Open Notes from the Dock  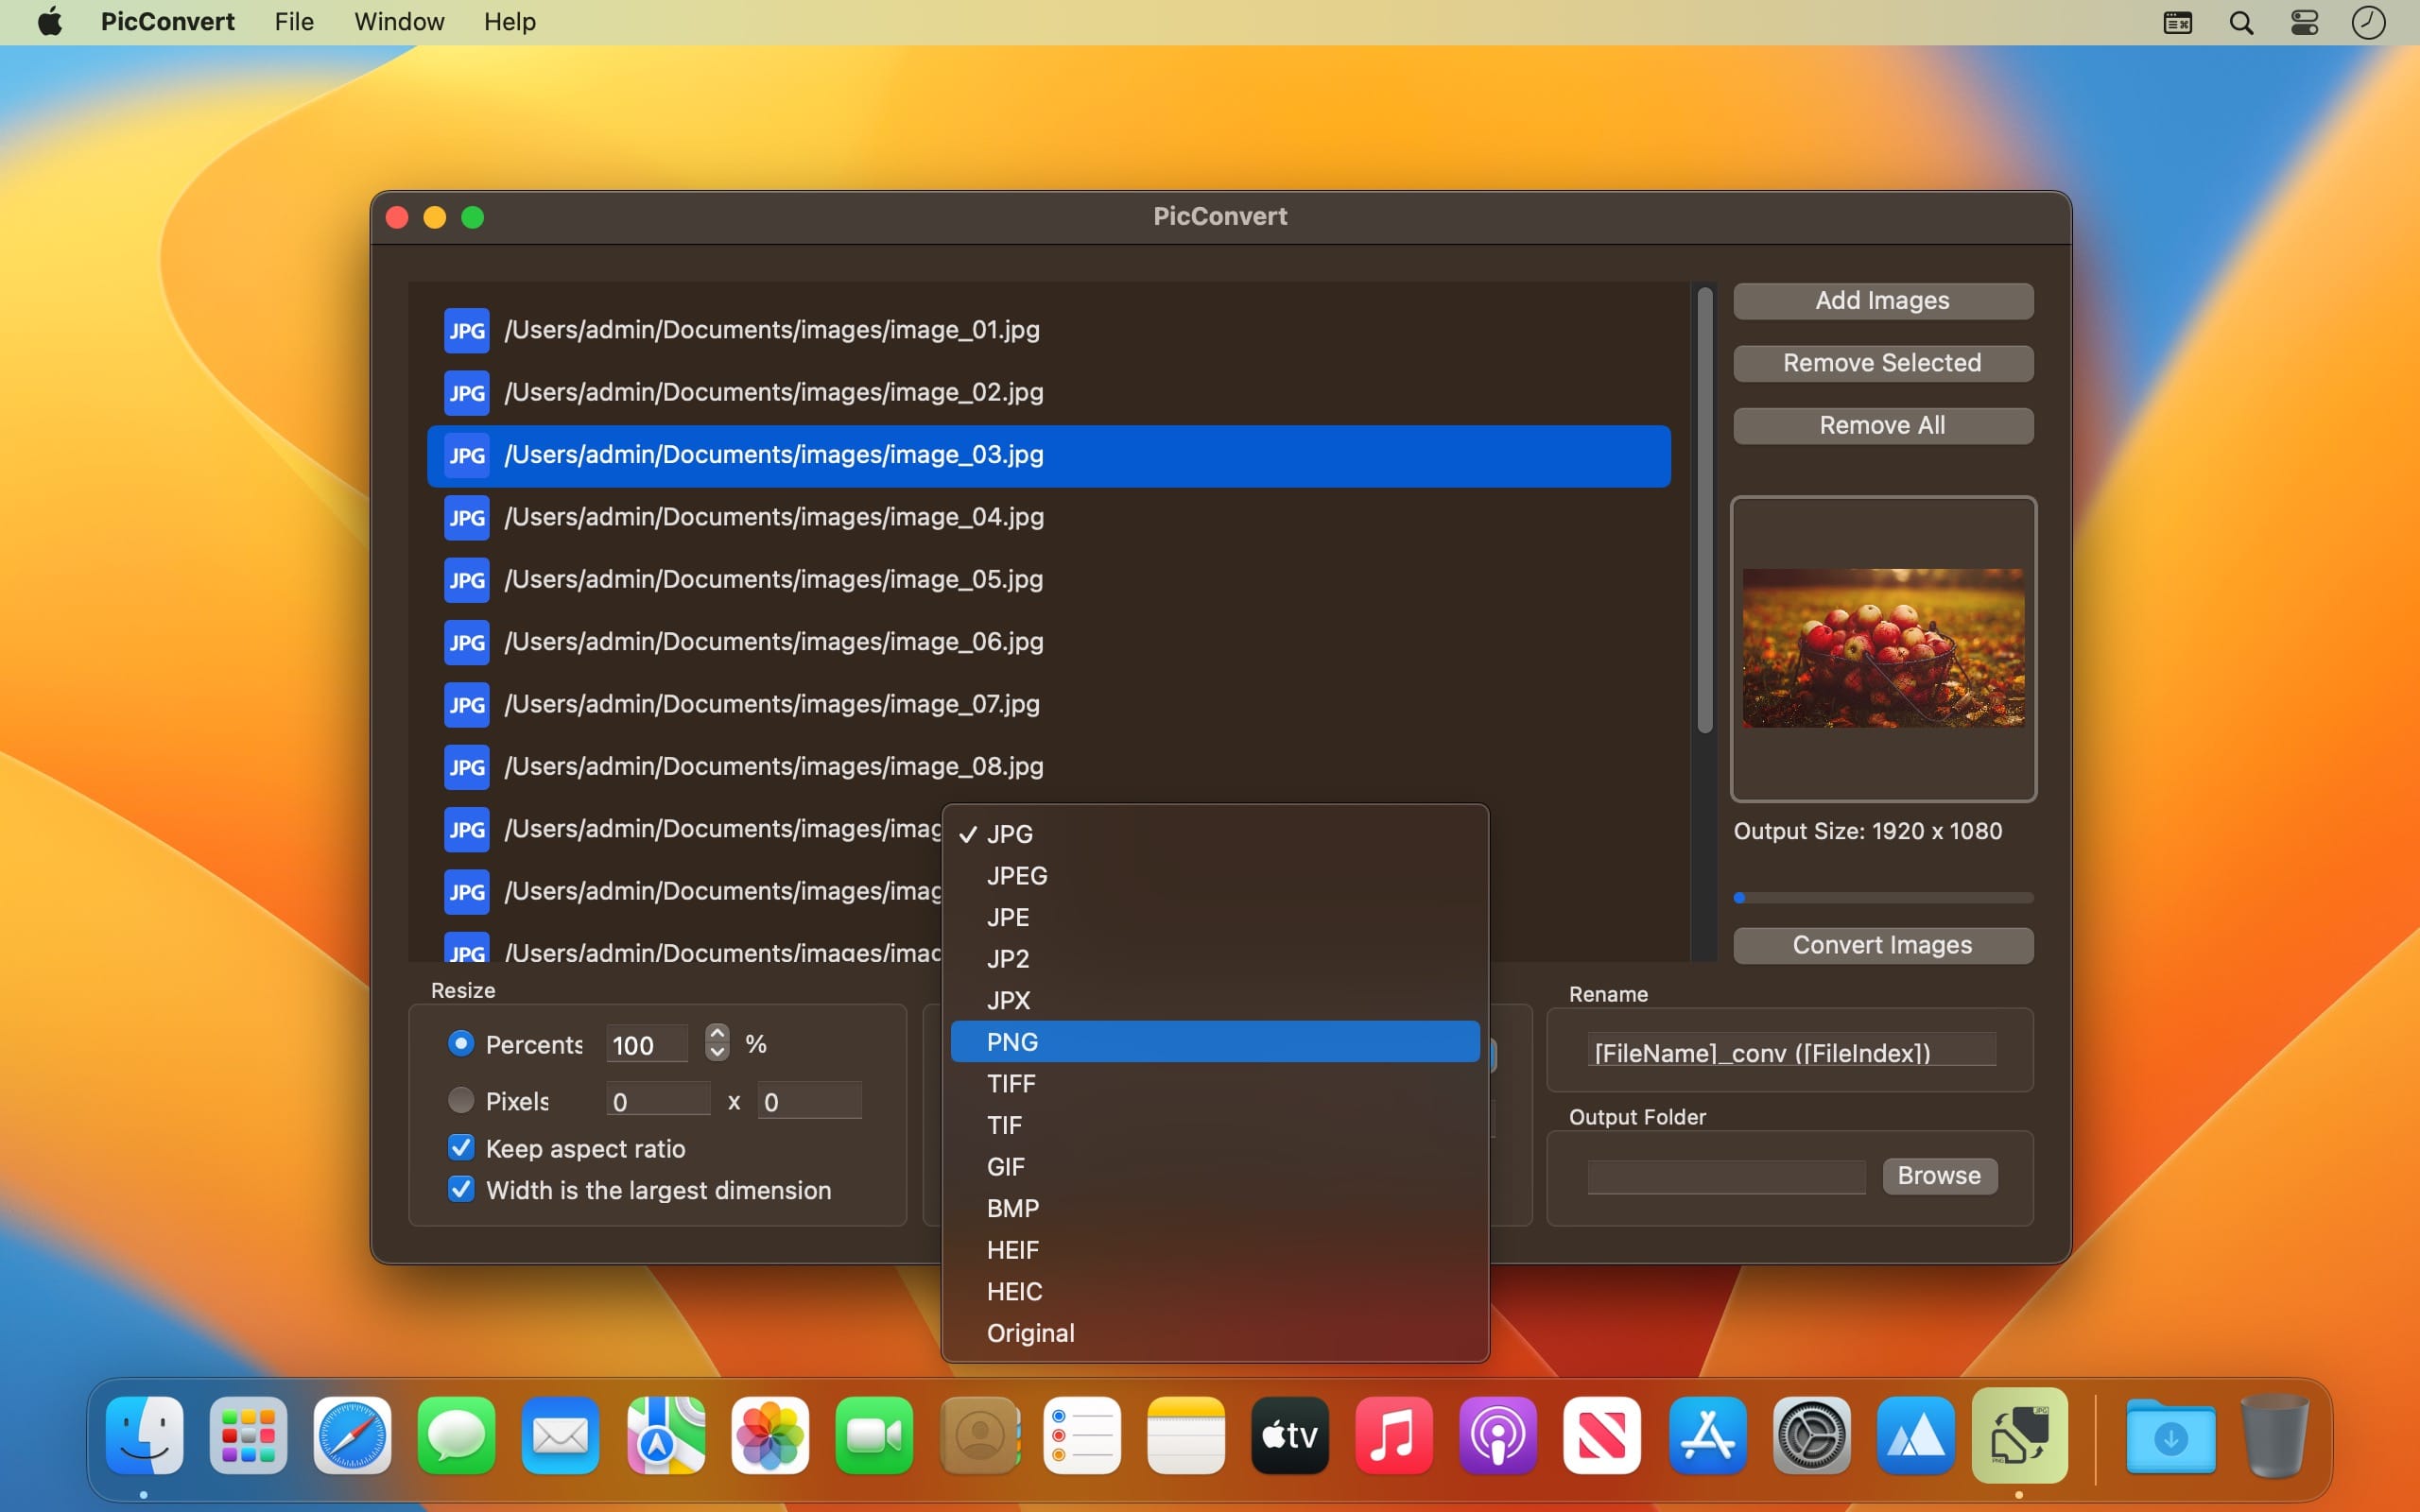click(1186, 1435)
